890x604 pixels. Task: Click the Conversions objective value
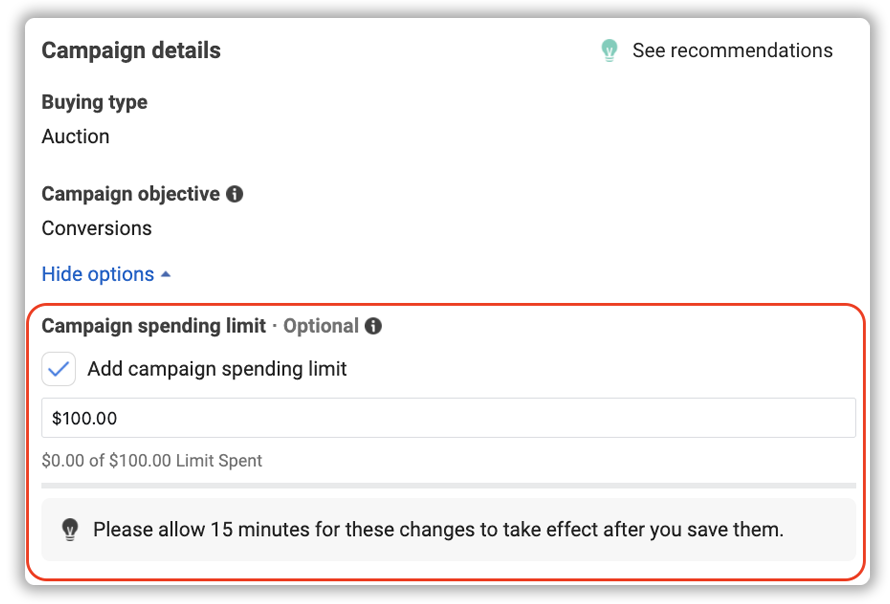pyautogui.click(x=96, y=228)
